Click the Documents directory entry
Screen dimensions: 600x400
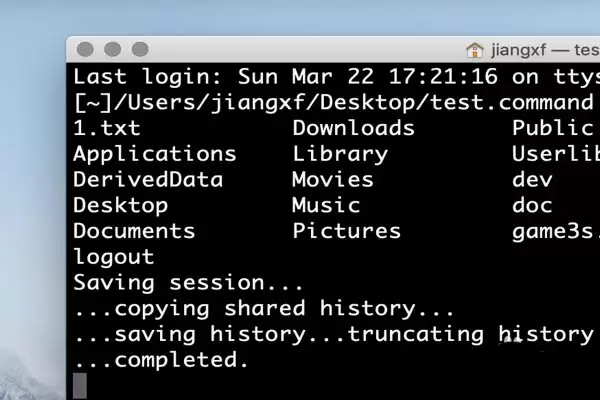tap(134, 231)
